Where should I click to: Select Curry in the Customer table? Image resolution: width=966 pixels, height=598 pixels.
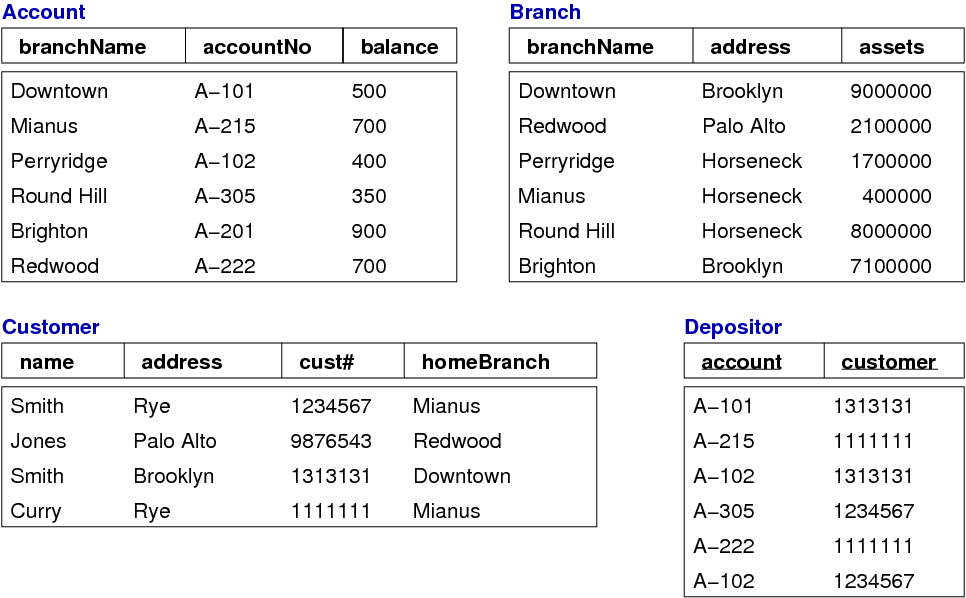click(x=36, y=511)
